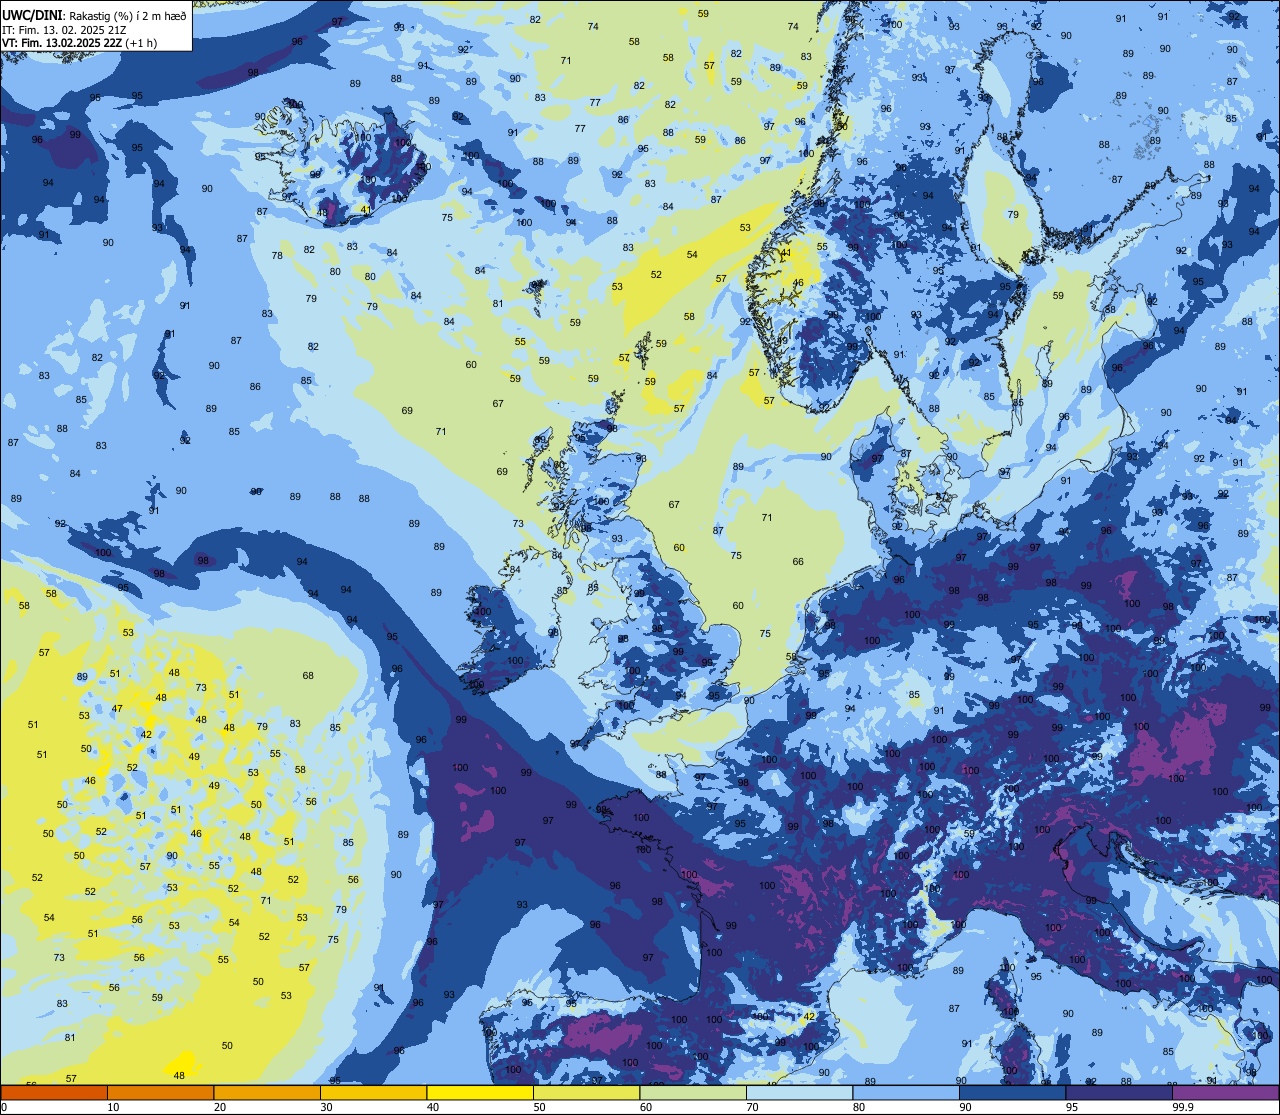
Task: Click the legend scale label "80"
Action: [859, 1107]
